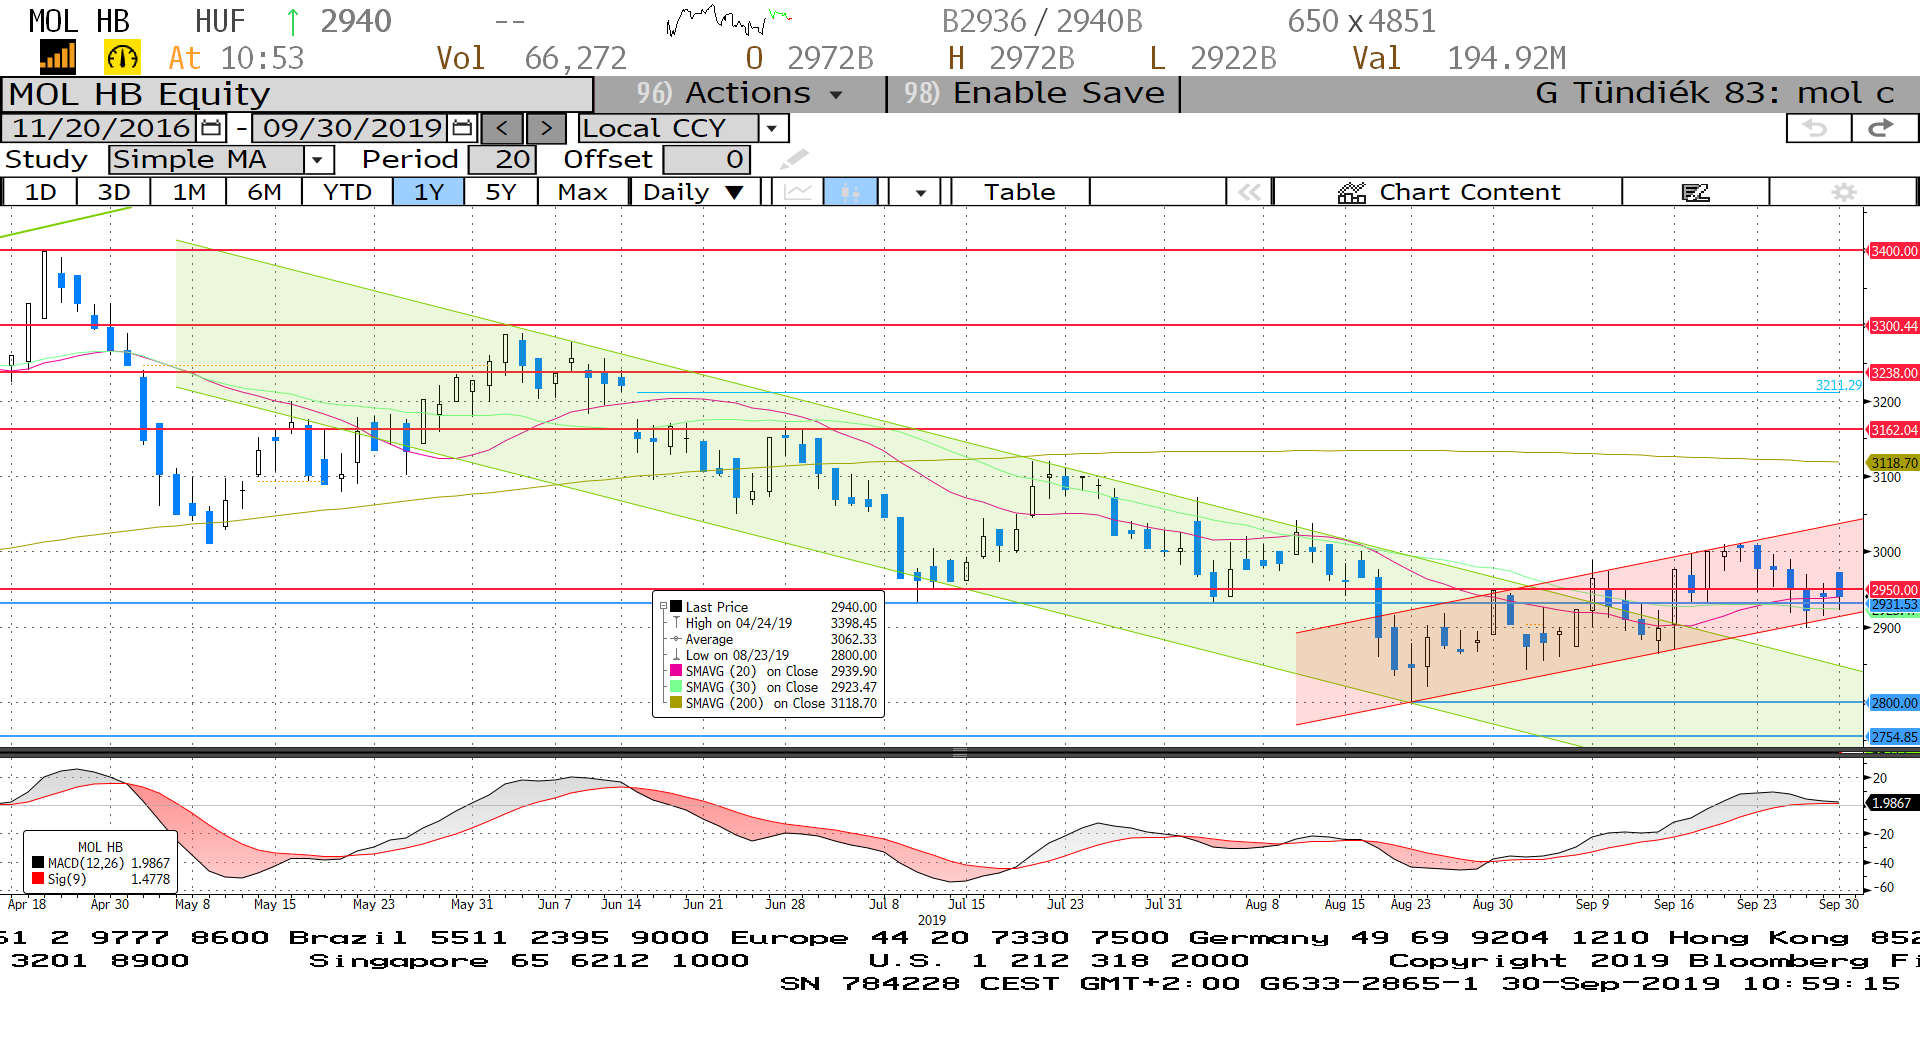This screenshot has height=1039, width=1920.
Task: Open the Daily periodicity dropdown
Action: (x=734, y=192)
